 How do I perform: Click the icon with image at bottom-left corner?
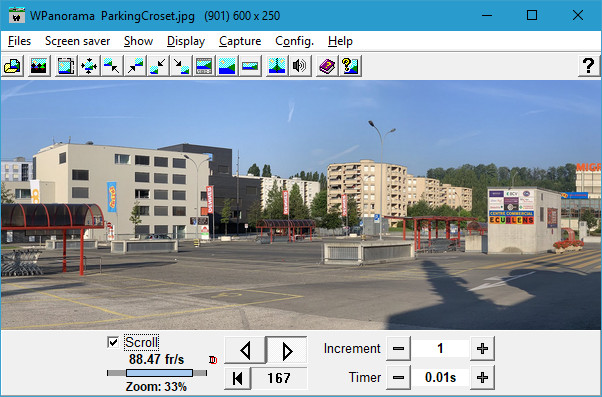[158, 66]
